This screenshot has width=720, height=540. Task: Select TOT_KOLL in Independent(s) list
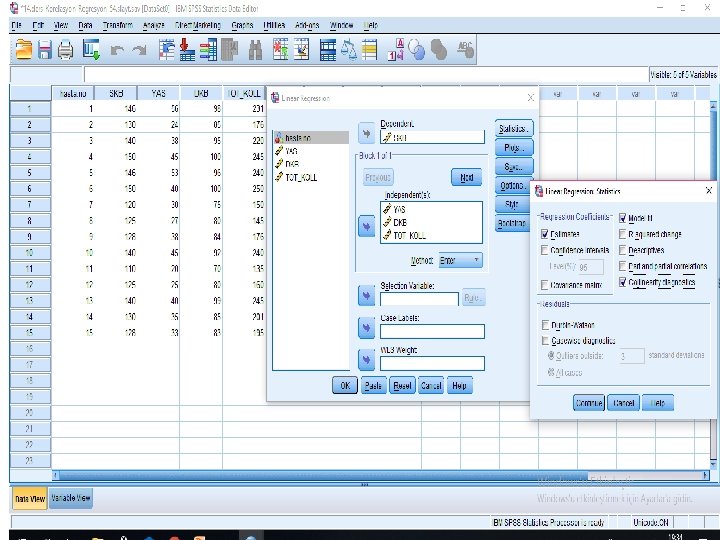click(409, 236)
